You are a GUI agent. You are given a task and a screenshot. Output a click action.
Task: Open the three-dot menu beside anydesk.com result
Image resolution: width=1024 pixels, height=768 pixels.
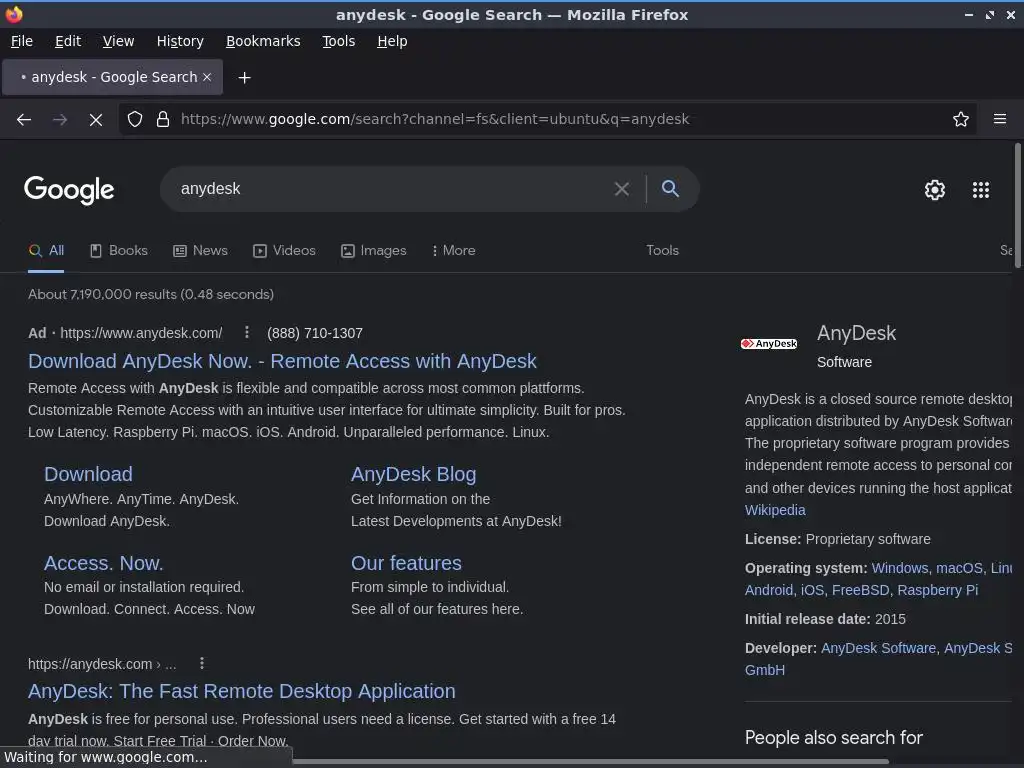click(x=202, y=664)
